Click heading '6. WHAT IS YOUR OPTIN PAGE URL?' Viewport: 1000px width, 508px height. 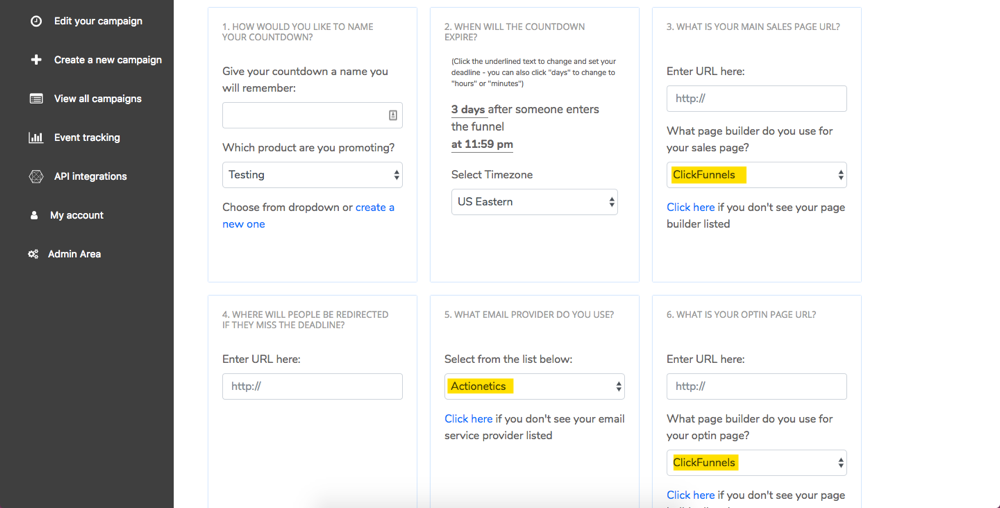click(x=741, y=315)
